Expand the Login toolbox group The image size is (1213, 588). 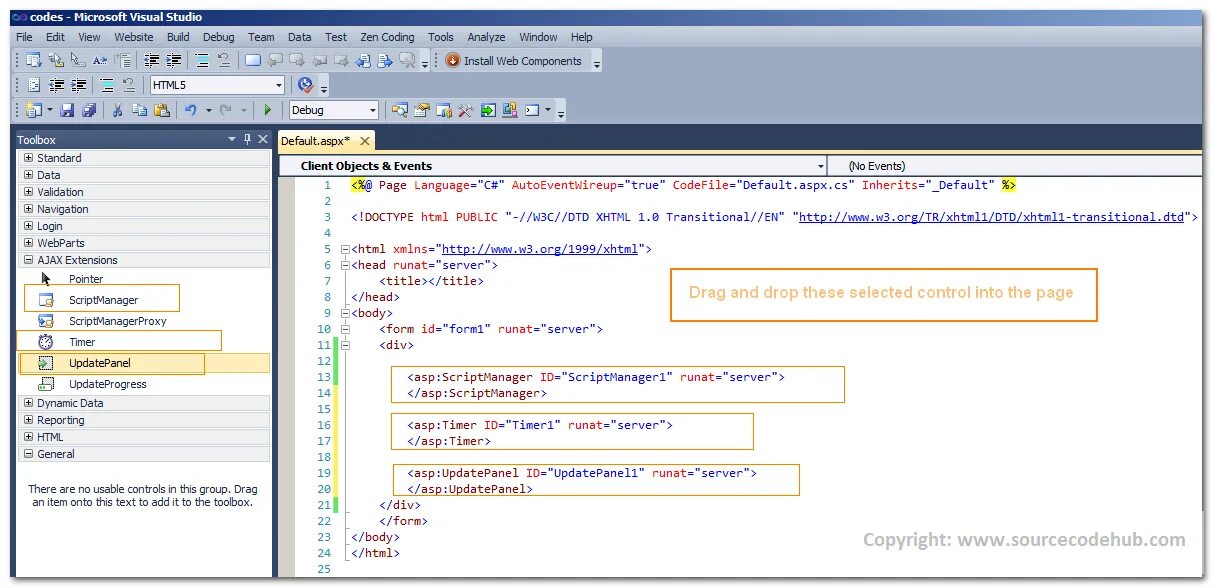28,226
